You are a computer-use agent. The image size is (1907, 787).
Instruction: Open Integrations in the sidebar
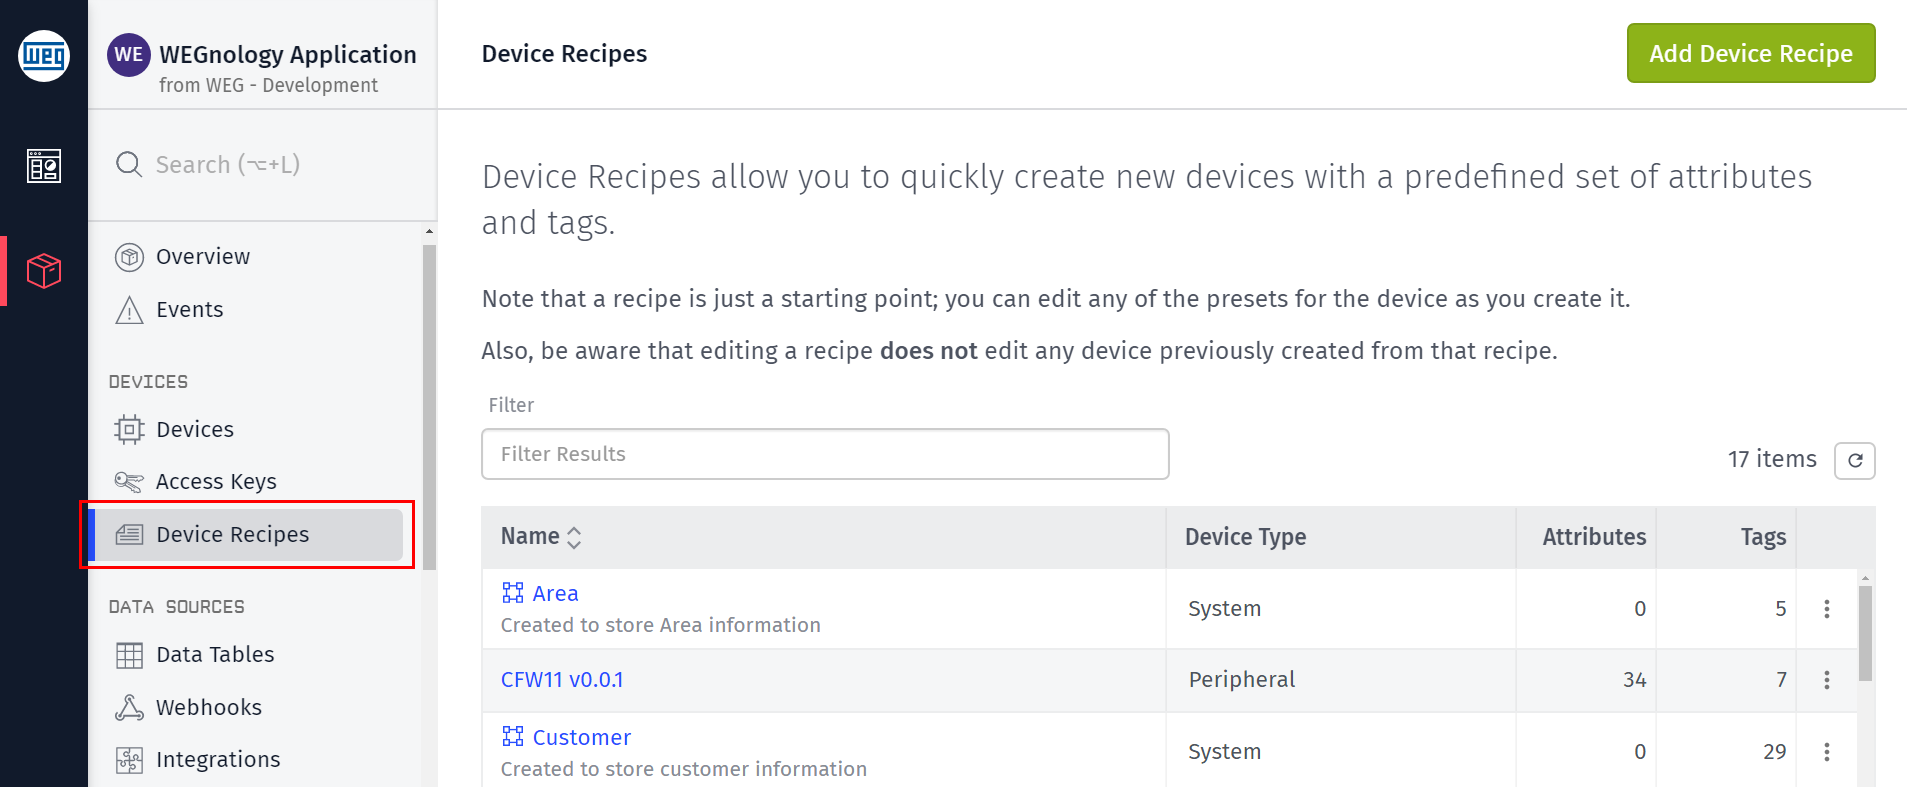(x=218, y=760)
